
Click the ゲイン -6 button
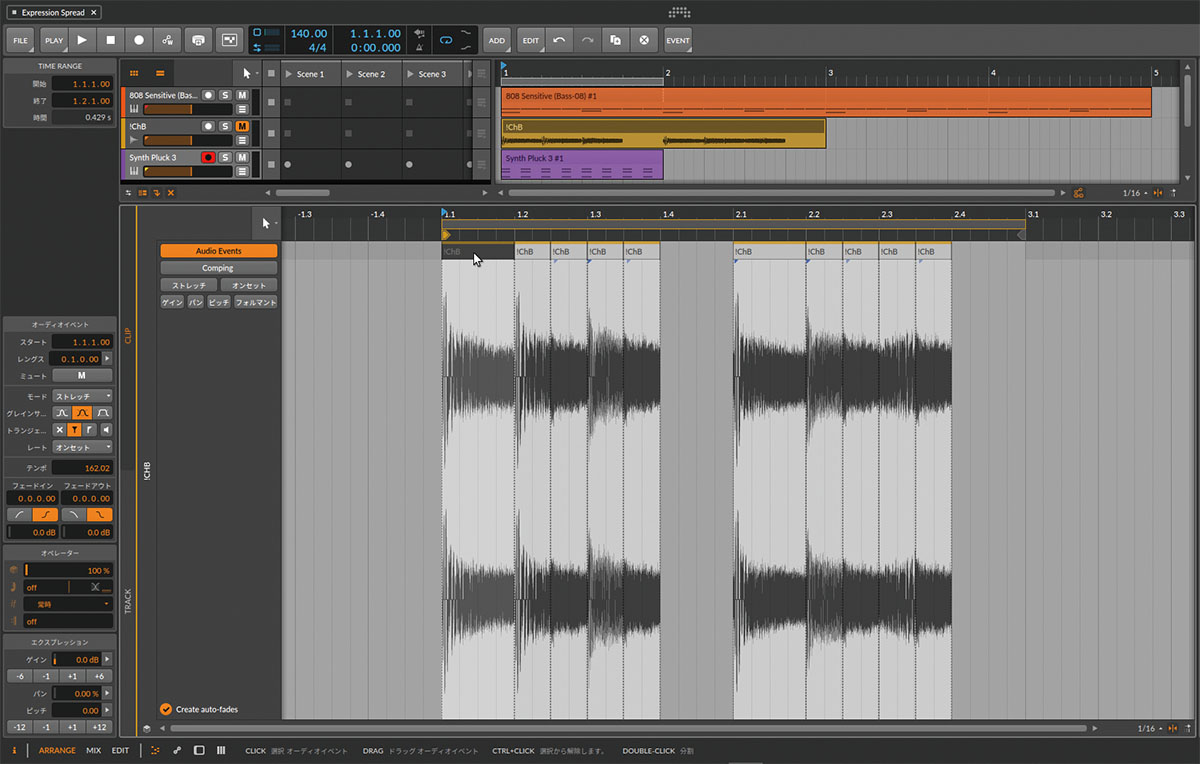point(20,676)
